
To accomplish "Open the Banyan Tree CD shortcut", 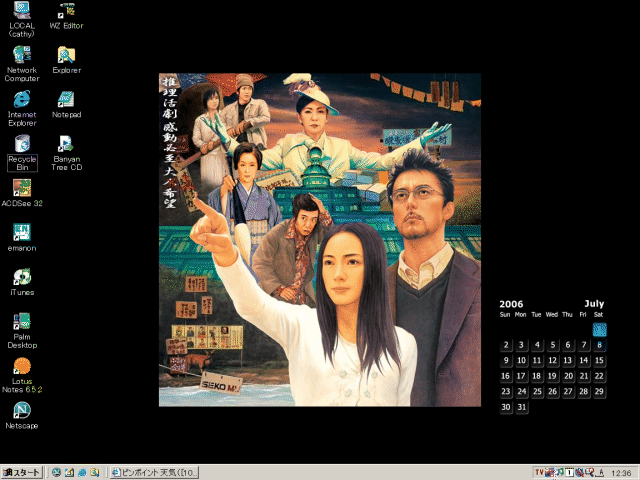I will tap(66, 144).
